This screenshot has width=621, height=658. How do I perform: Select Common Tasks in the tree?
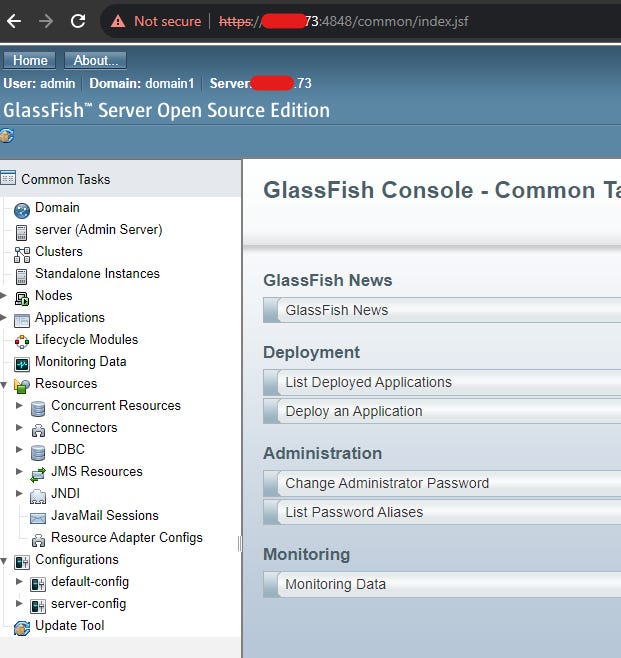(x=65, y=180)
